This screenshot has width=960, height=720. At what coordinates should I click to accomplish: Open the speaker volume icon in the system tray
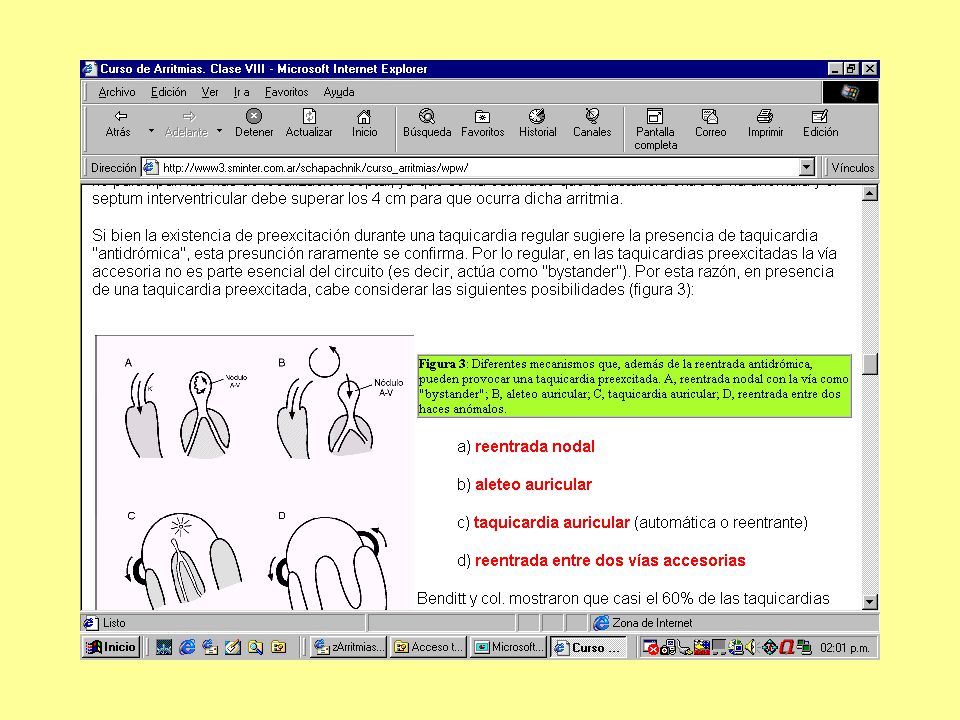click(x=751, y=647)
